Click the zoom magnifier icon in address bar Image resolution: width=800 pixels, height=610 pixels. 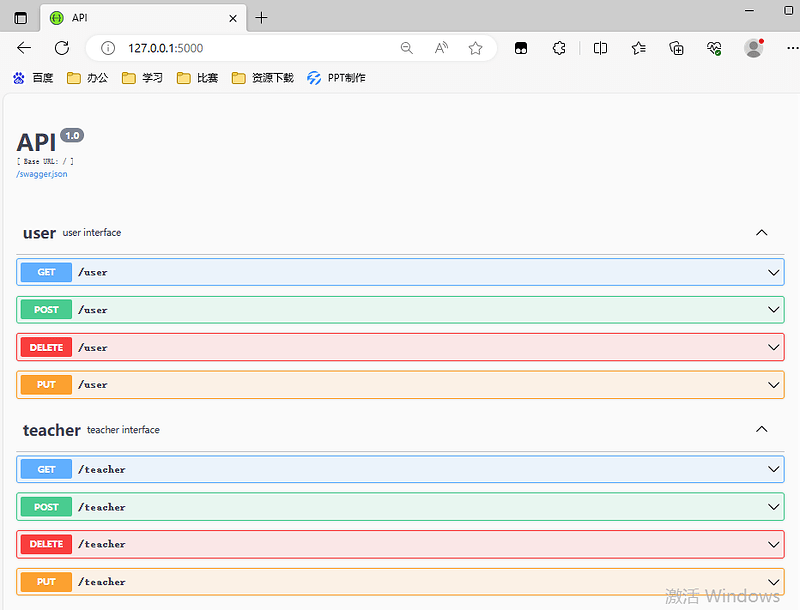[407, 48]
